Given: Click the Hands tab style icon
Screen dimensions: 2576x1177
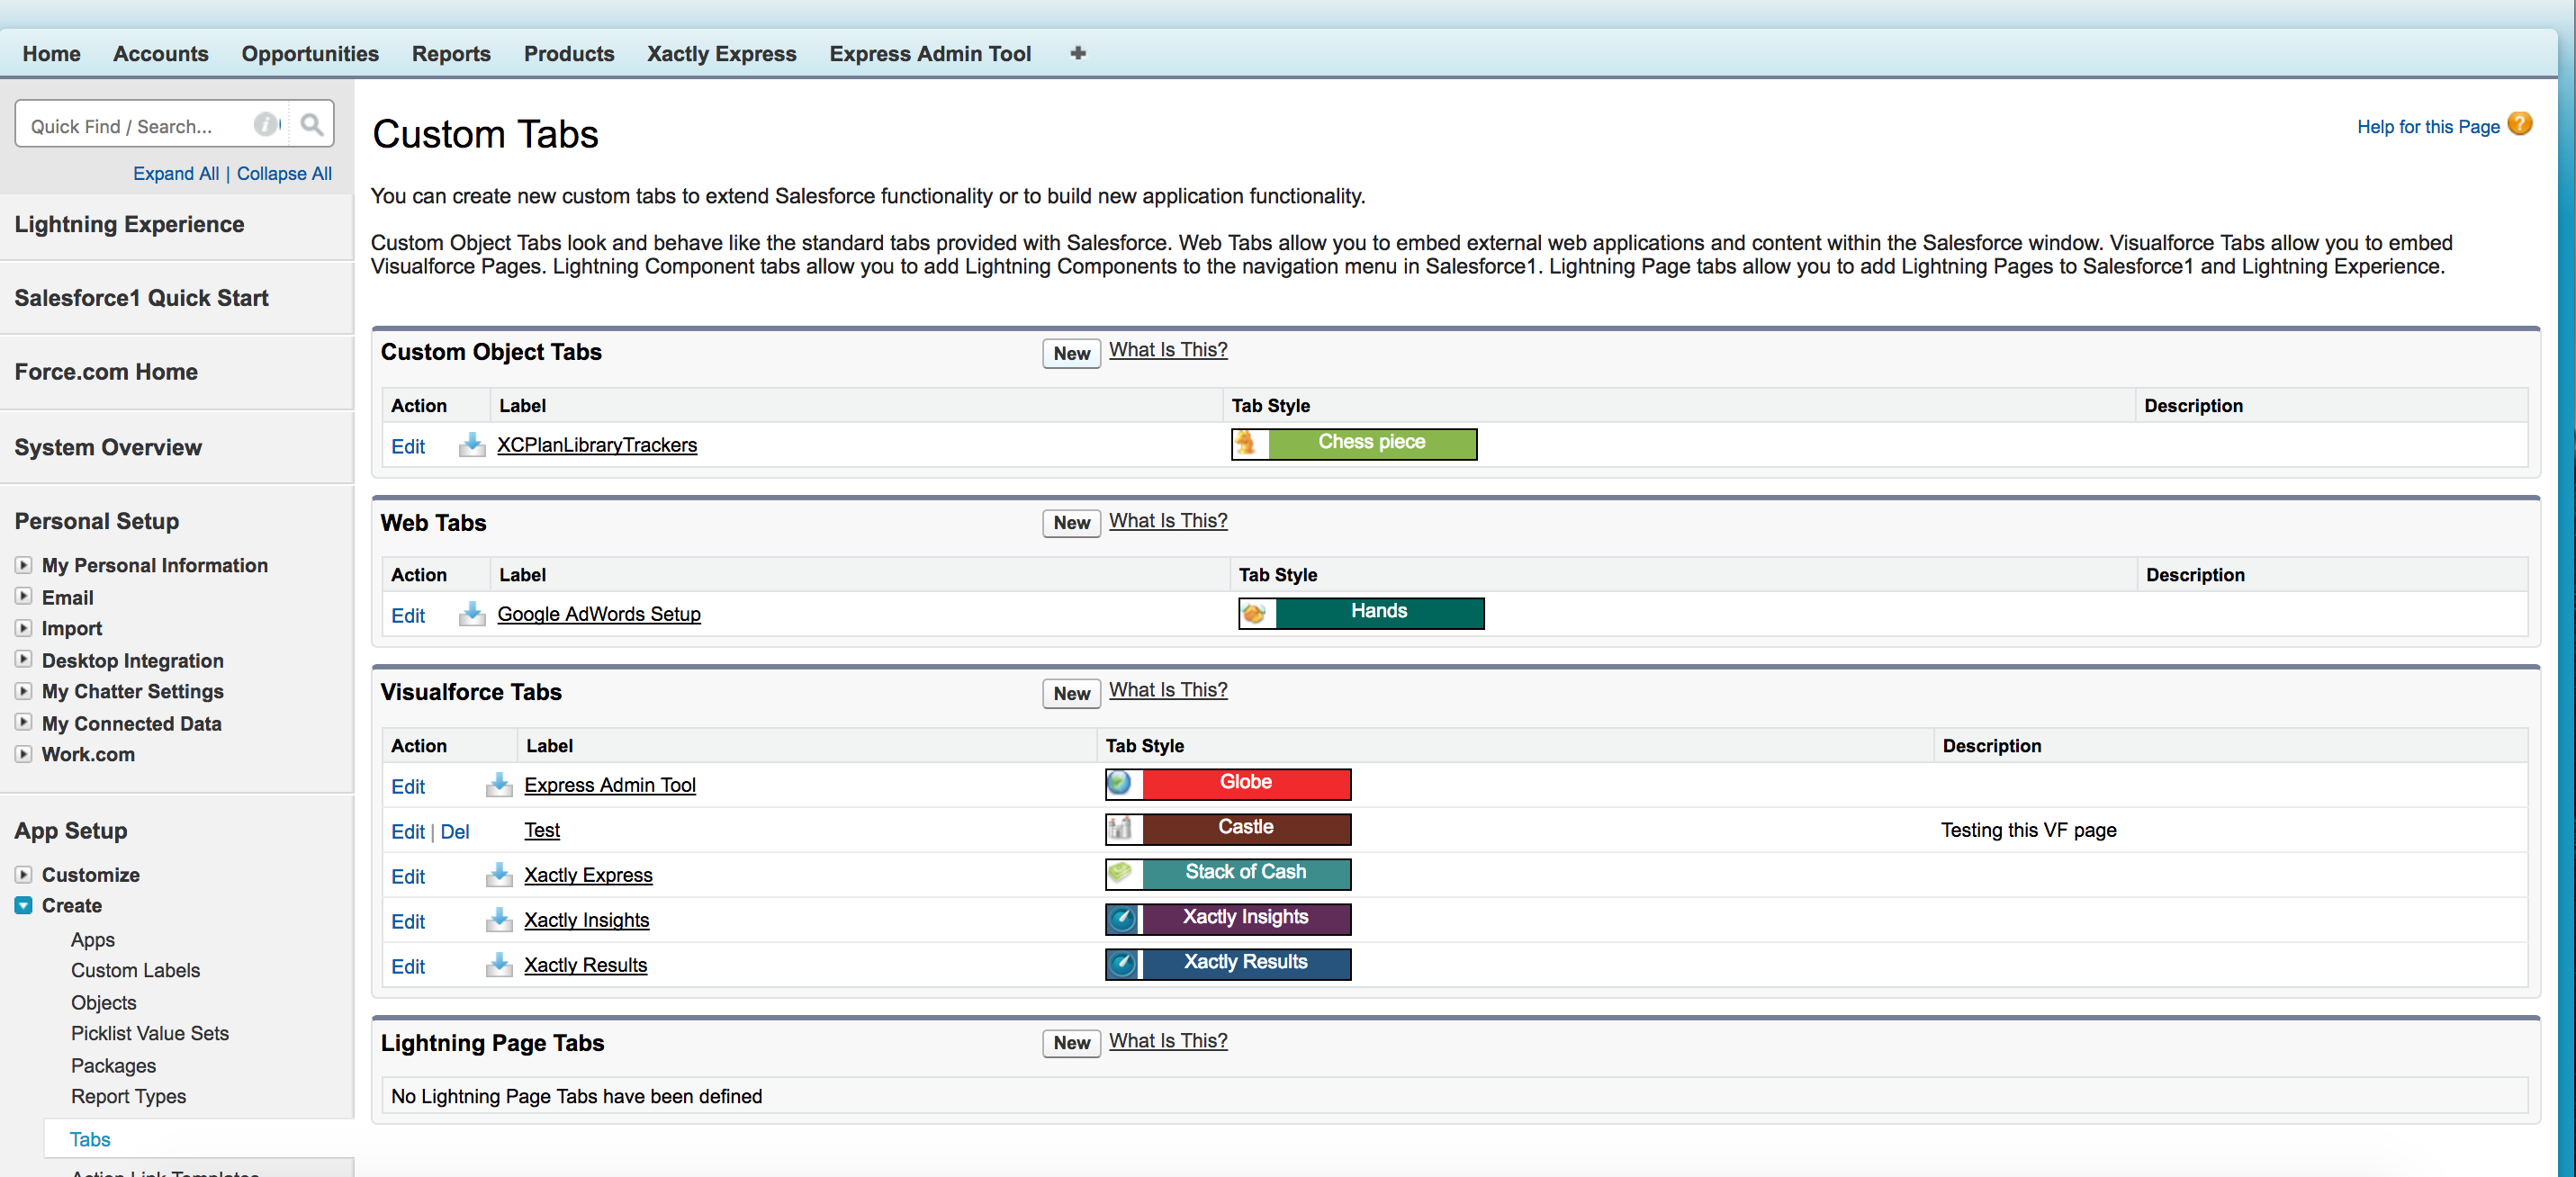Looking at the screenshot, I should click(x=1254, y=613).
